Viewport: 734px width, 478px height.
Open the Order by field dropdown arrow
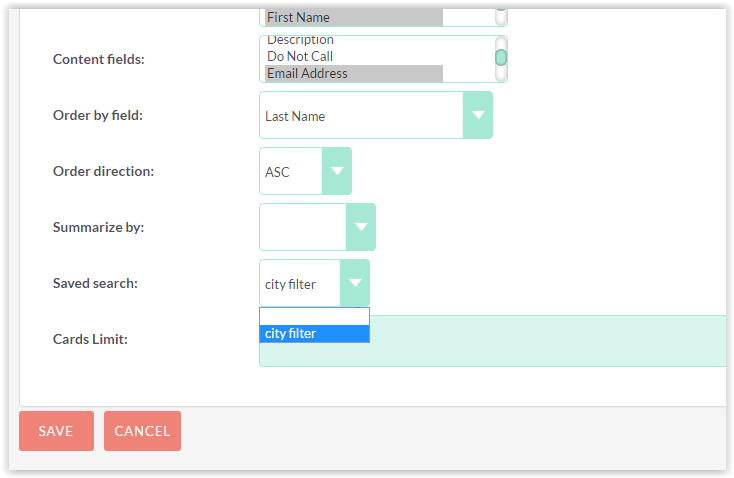[477, 115]
